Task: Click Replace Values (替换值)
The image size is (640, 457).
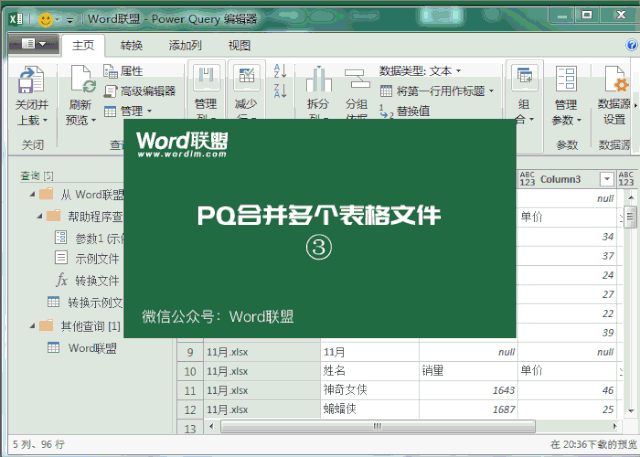Action: pos(405,111)
